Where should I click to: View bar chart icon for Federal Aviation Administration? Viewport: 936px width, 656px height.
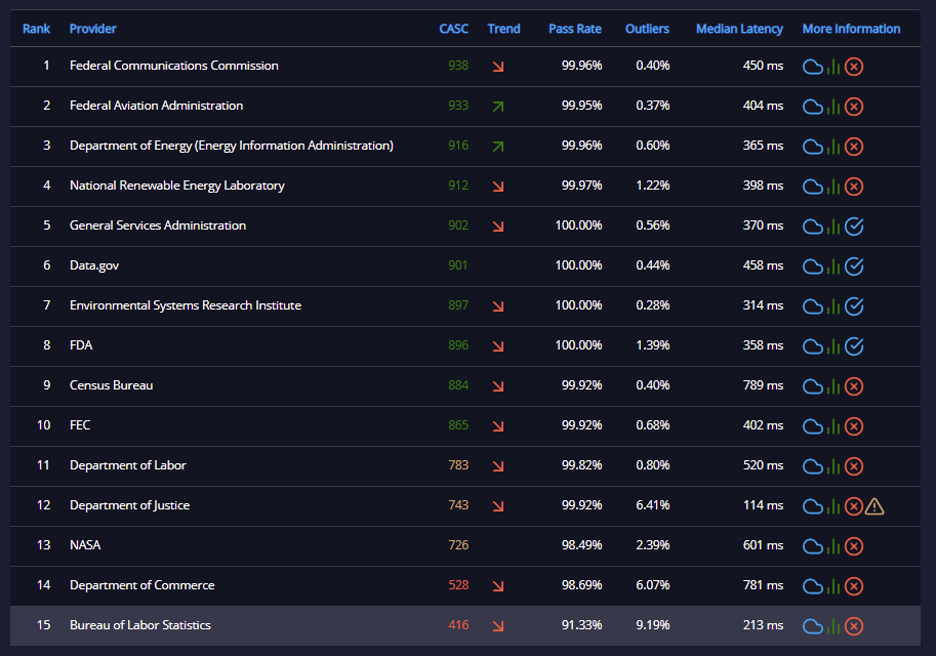(833, 107)
